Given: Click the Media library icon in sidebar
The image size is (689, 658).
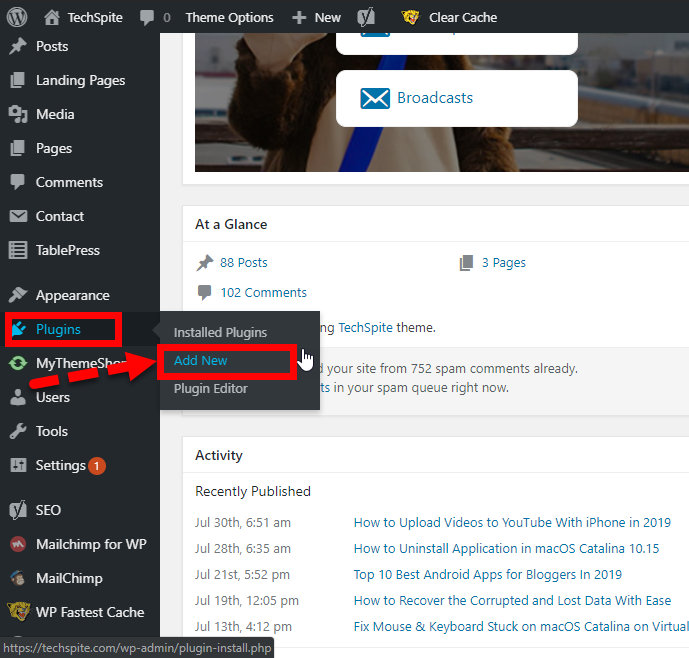Looking at the screenshot, I should pyautogui.click(x=17, y=114).
